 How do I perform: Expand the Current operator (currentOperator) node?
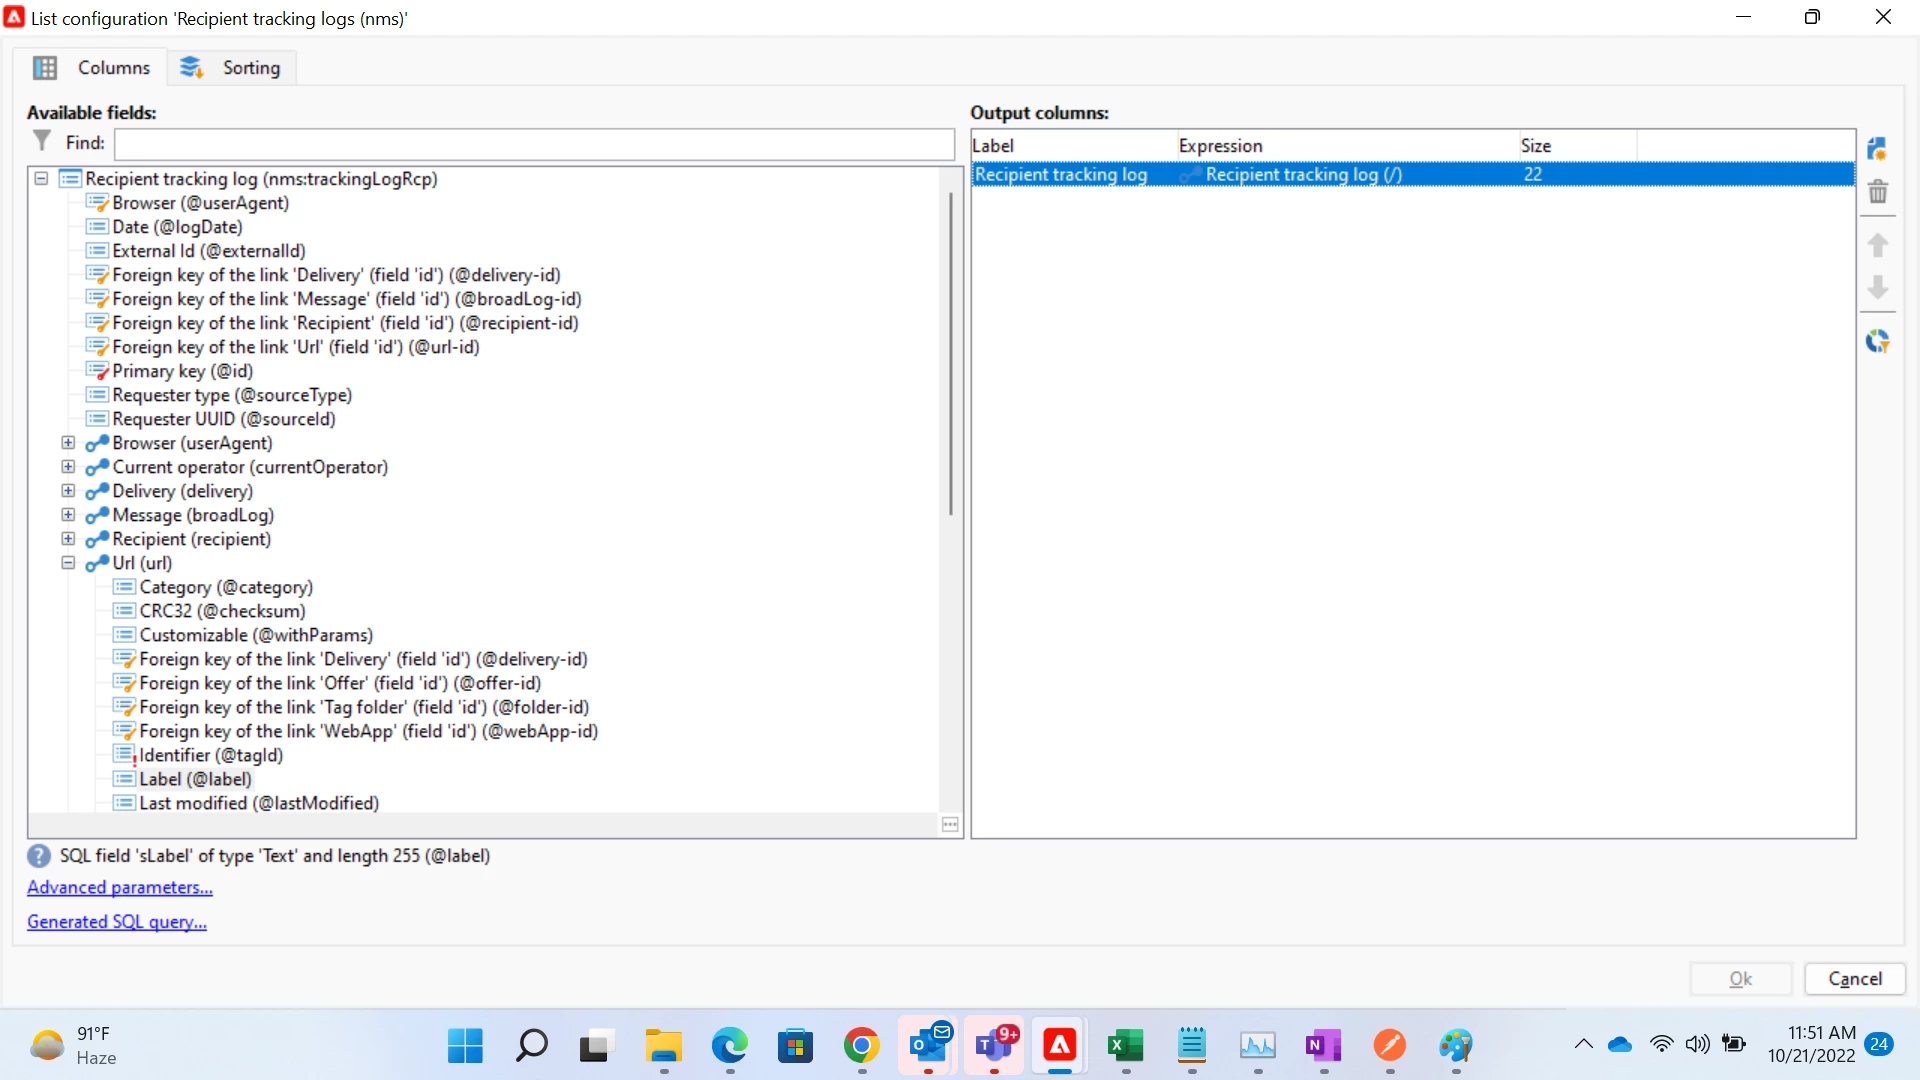(x=68, y=467)
